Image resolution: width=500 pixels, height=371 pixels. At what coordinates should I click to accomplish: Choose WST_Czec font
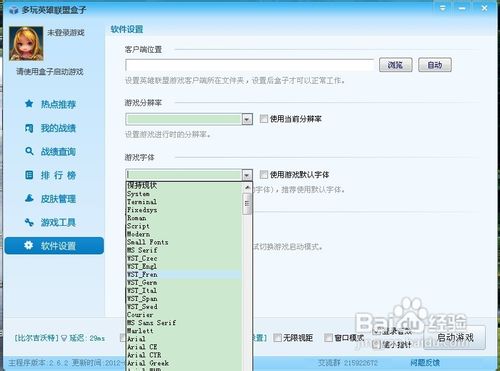184,258
